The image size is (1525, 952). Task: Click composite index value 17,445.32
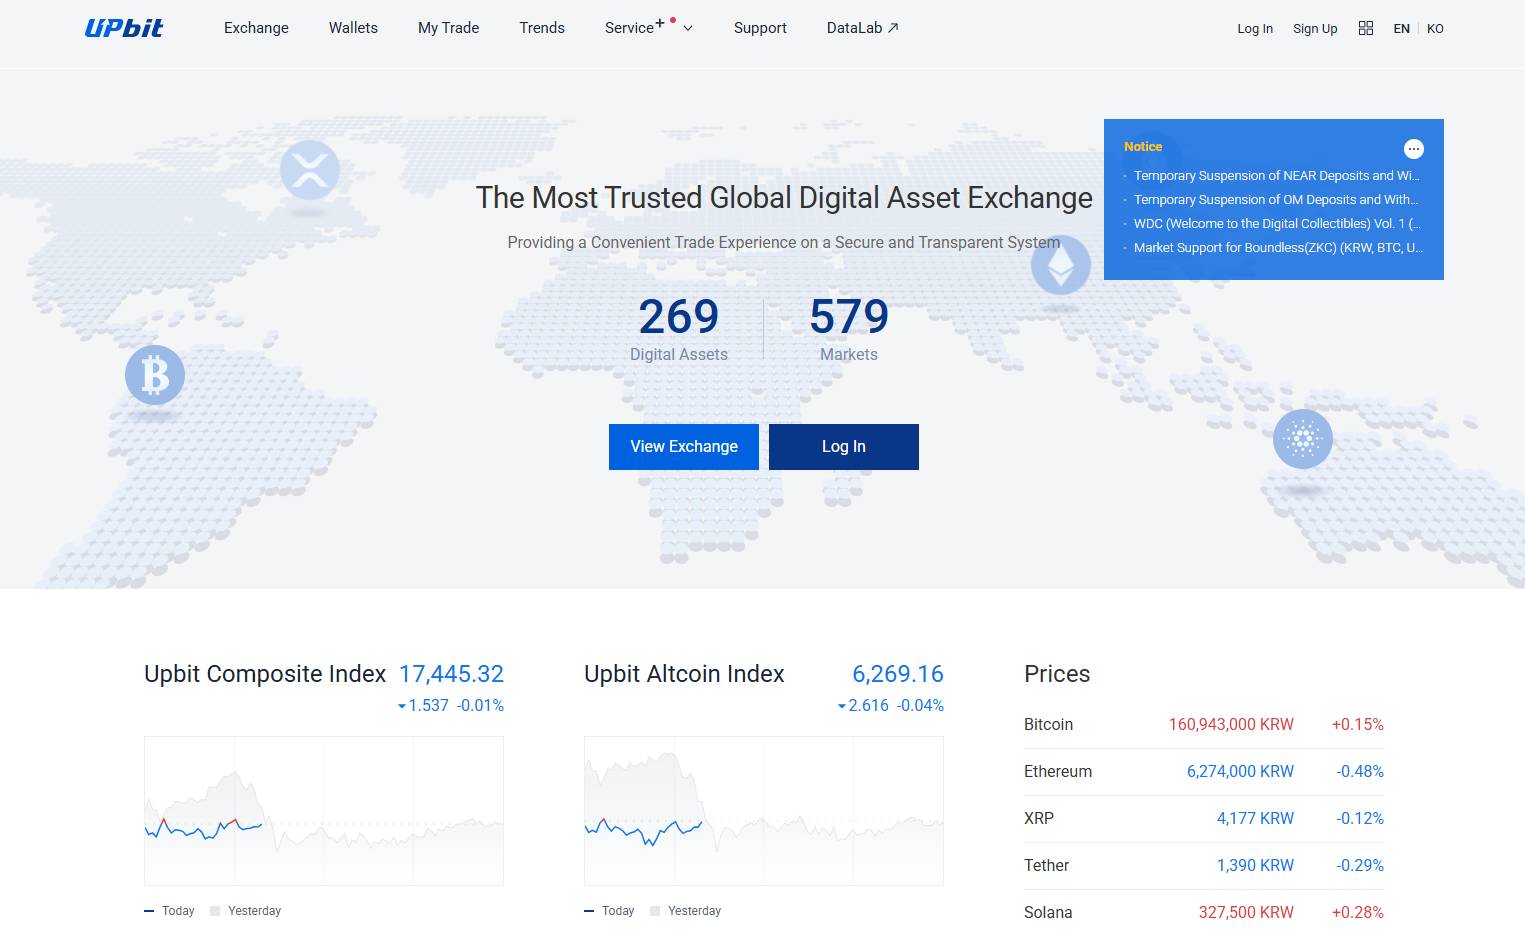coord(451,674)
